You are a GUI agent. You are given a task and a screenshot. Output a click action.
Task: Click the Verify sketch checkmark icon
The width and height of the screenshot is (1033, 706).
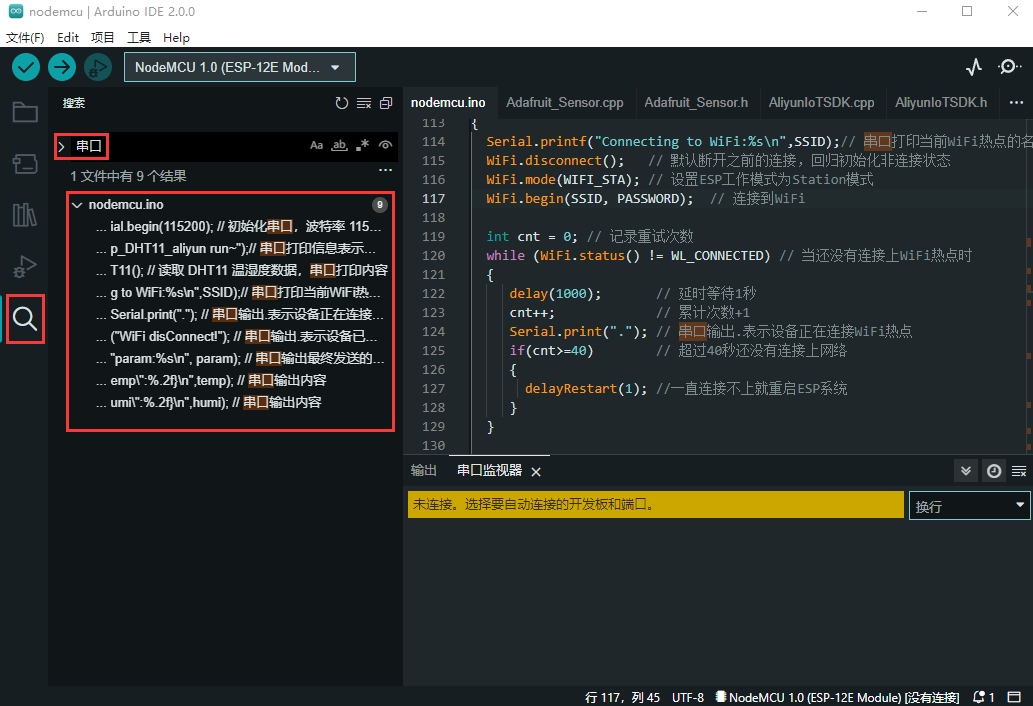(26, 66)
